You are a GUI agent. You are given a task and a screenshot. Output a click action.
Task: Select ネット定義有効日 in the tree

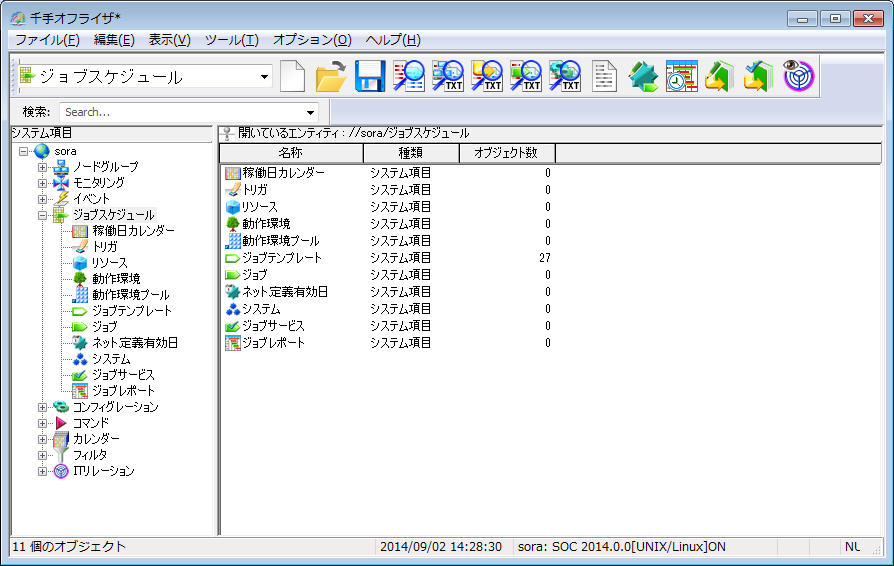point(135,343)
